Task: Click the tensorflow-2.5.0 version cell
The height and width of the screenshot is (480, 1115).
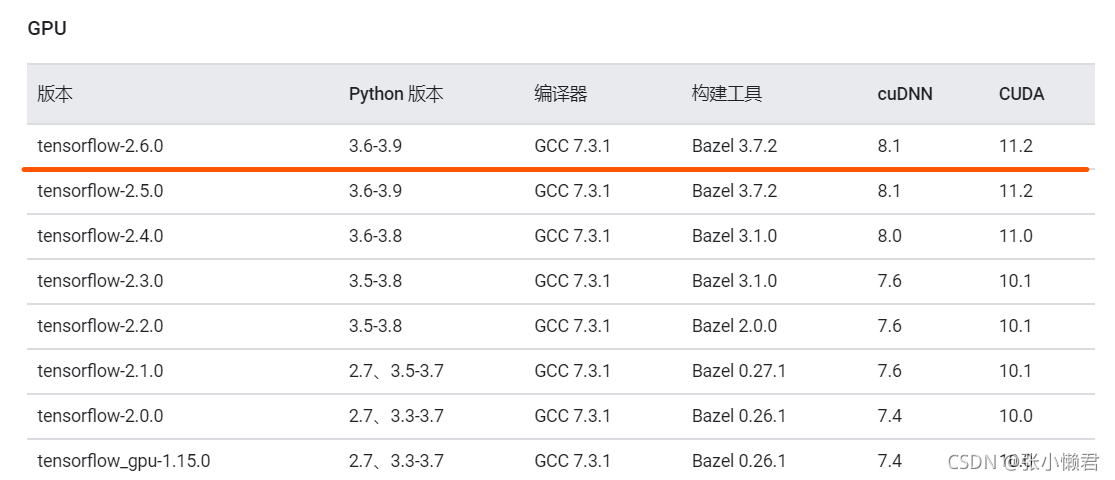Action: pyautogui.click(x=100, y=191)
